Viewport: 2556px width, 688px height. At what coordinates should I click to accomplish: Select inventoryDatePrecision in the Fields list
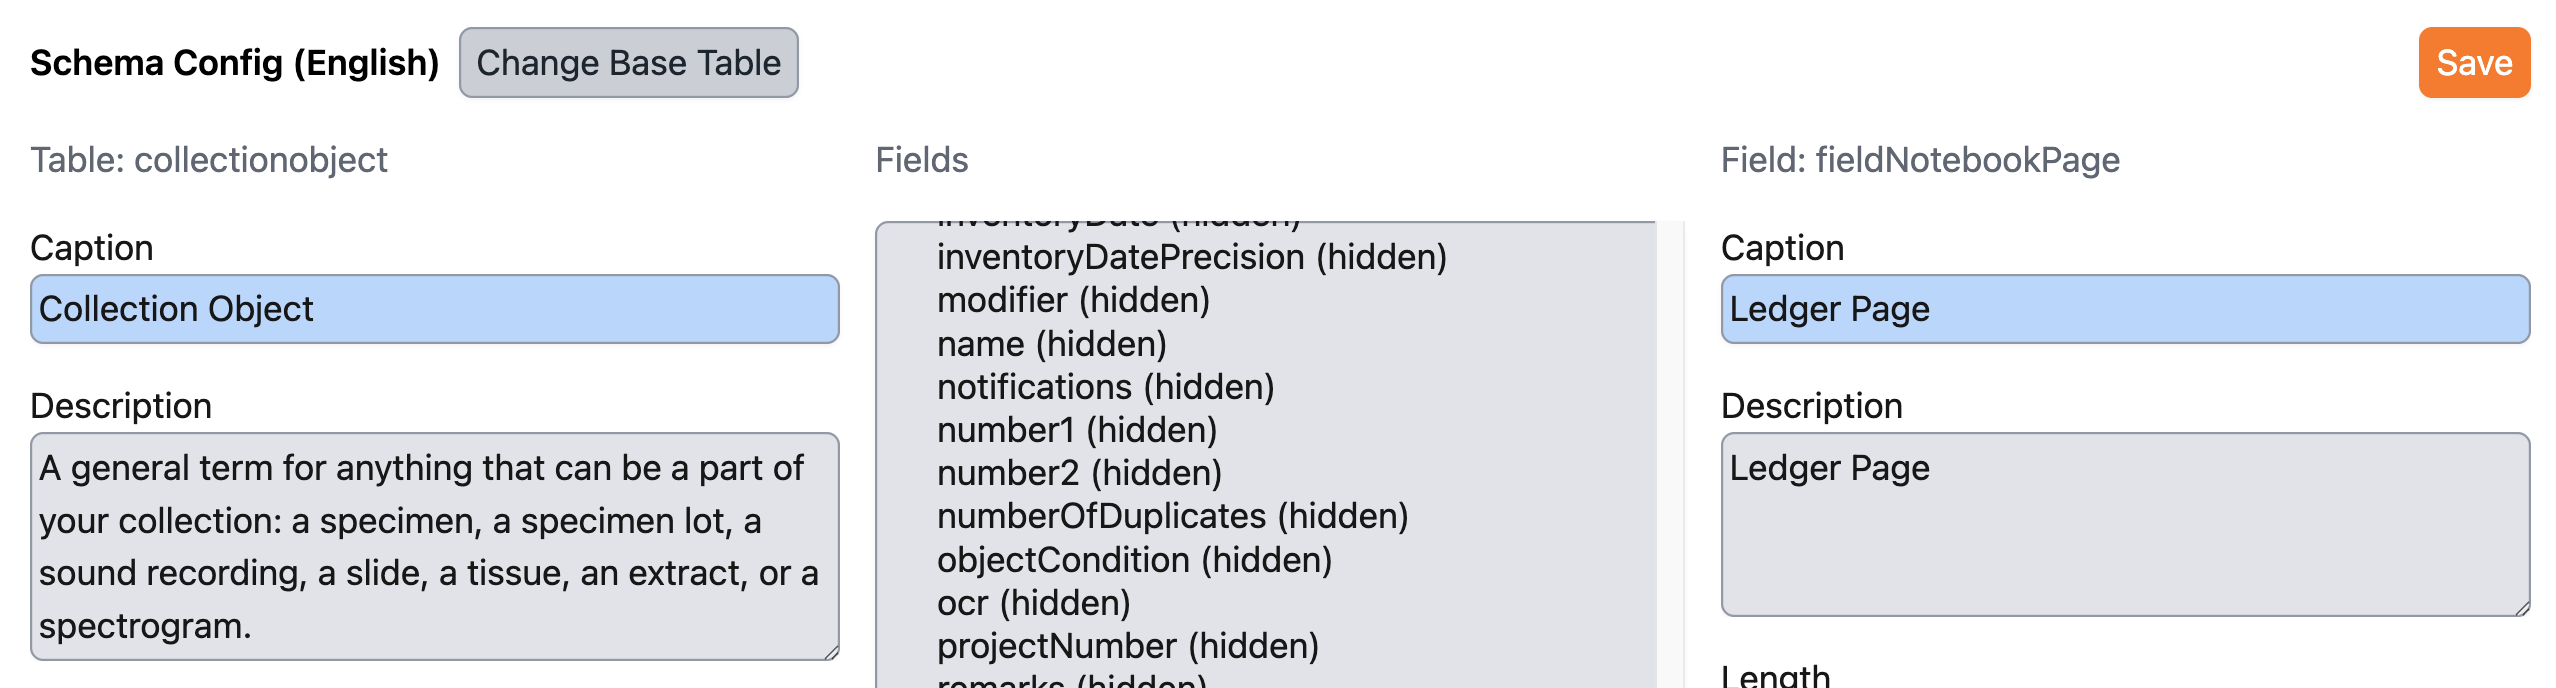tap(1191, 258)
